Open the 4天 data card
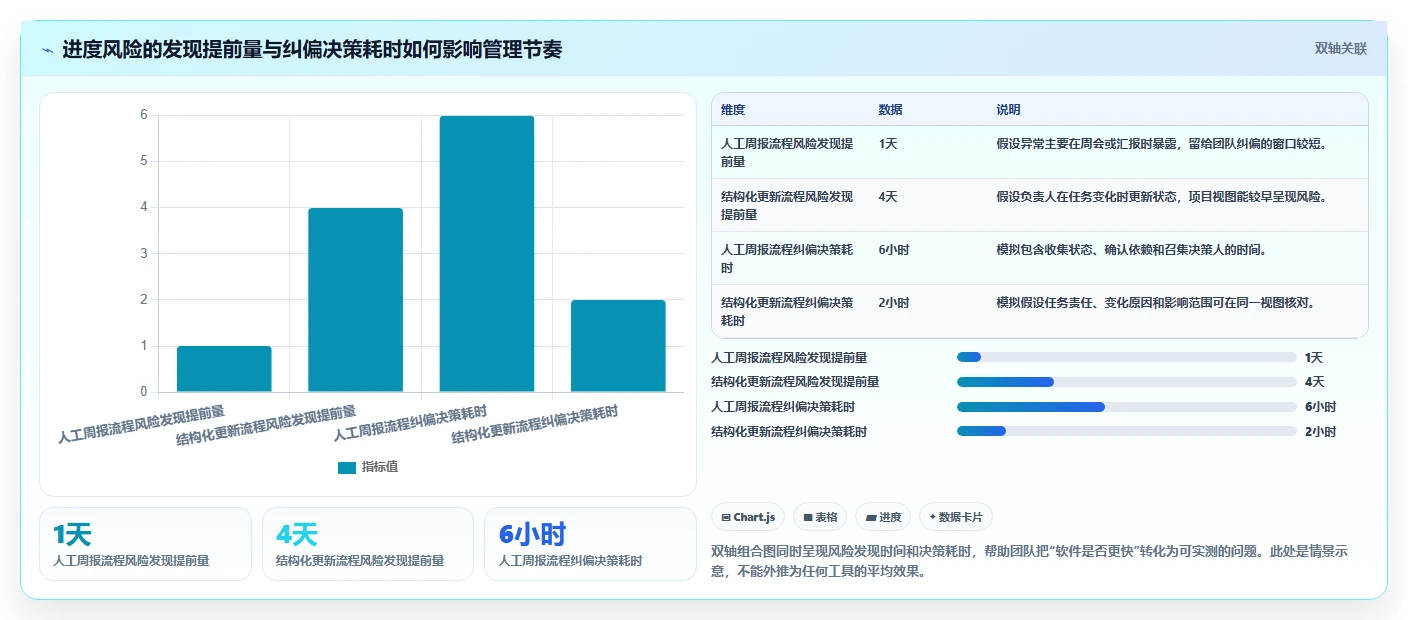Image resolution: width=1408 pixels, height=620 pixels. (x=367, y=544)
